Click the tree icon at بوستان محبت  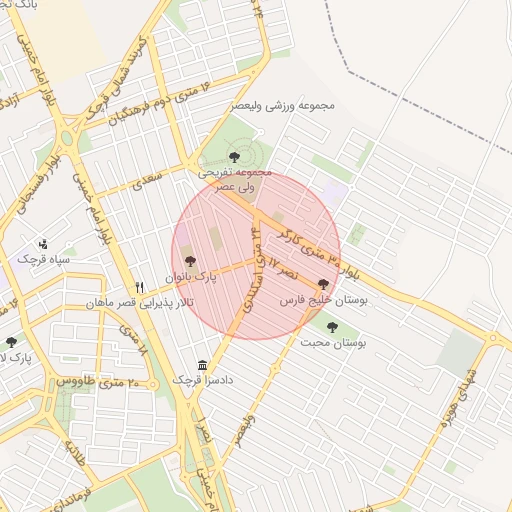click(x=332, y=328)
